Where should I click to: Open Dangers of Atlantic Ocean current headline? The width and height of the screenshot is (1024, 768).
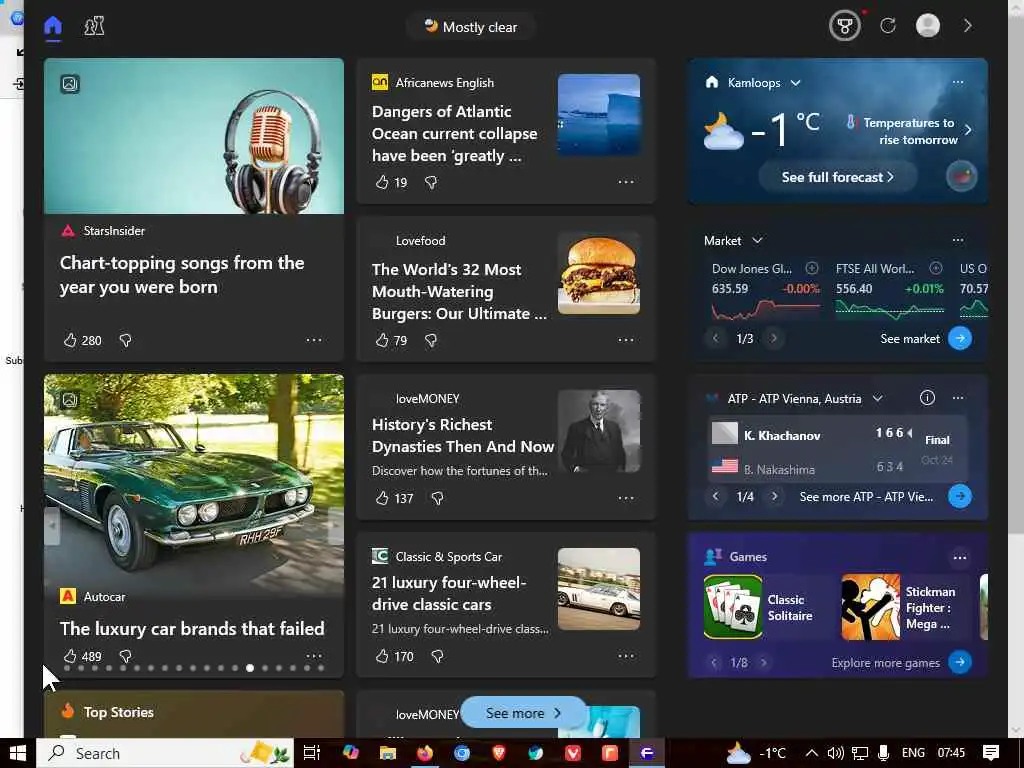455,134
